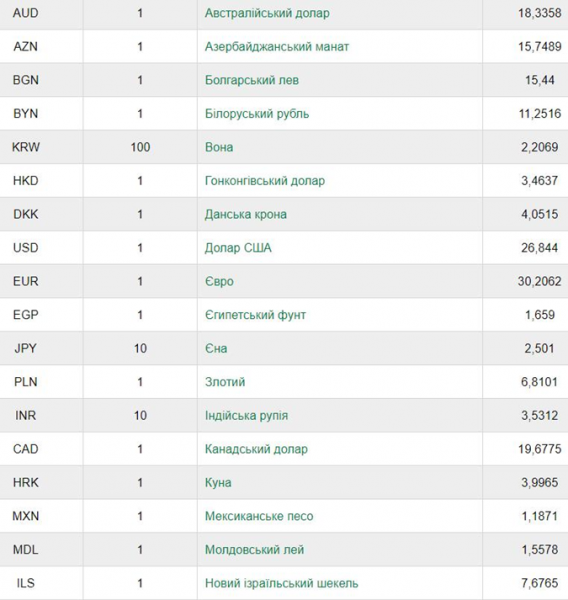This screenshot has height=600, width=568.
Task: Click the rate value 1,1871
Action: pos(539,516)
